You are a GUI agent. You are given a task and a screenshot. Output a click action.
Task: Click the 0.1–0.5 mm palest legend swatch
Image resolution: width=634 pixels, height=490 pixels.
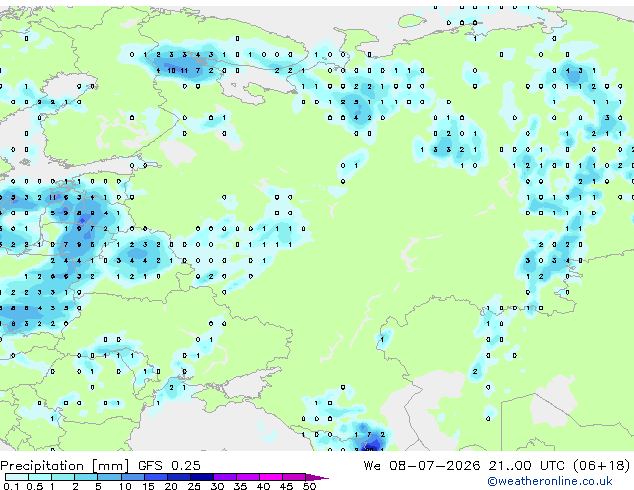(17, 477)
